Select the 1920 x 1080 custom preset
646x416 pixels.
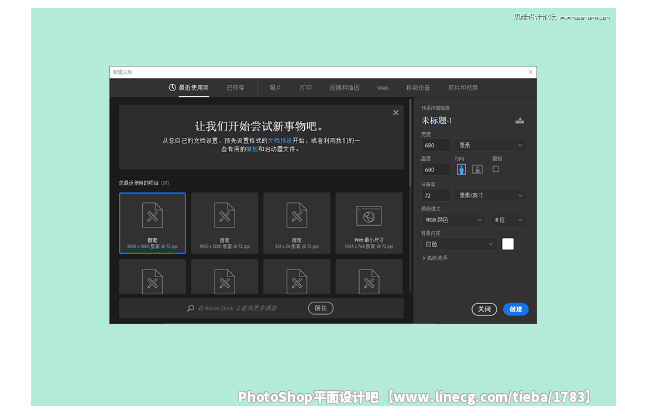[x=152, y=223]
